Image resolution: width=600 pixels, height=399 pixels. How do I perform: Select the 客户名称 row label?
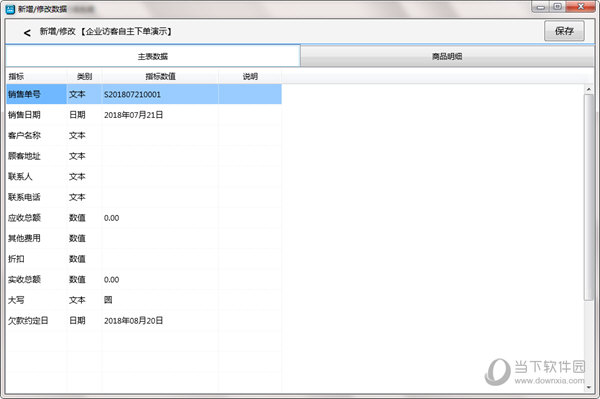24,135
